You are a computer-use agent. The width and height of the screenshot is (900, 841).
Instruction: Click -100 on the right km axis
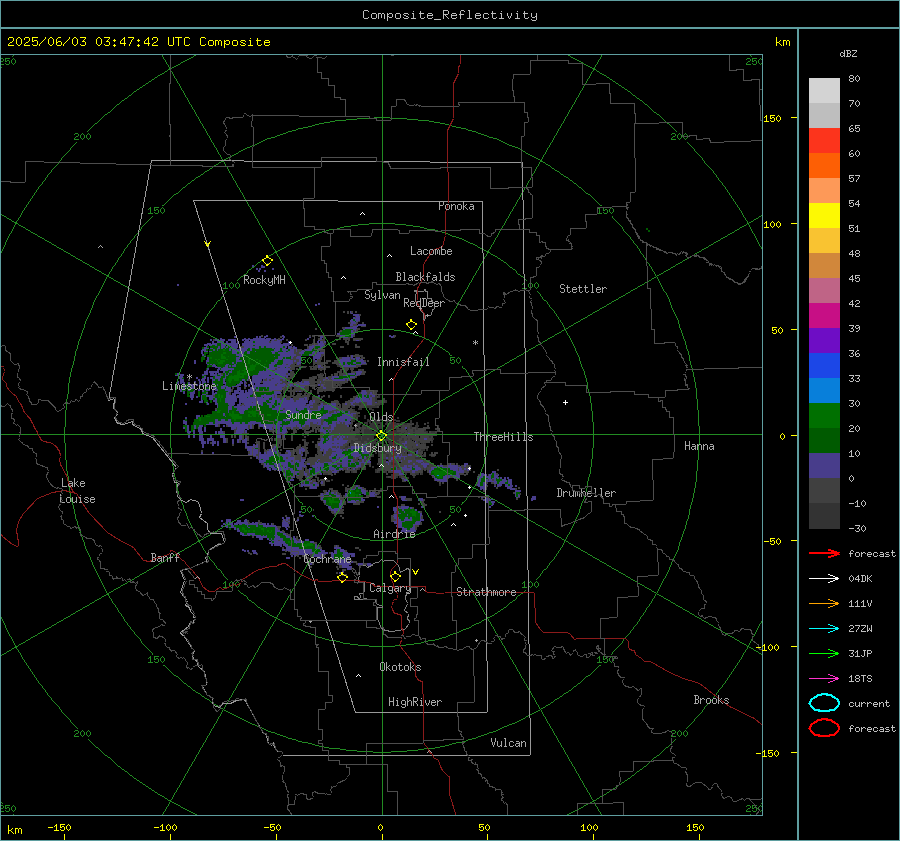pos(768,647)
